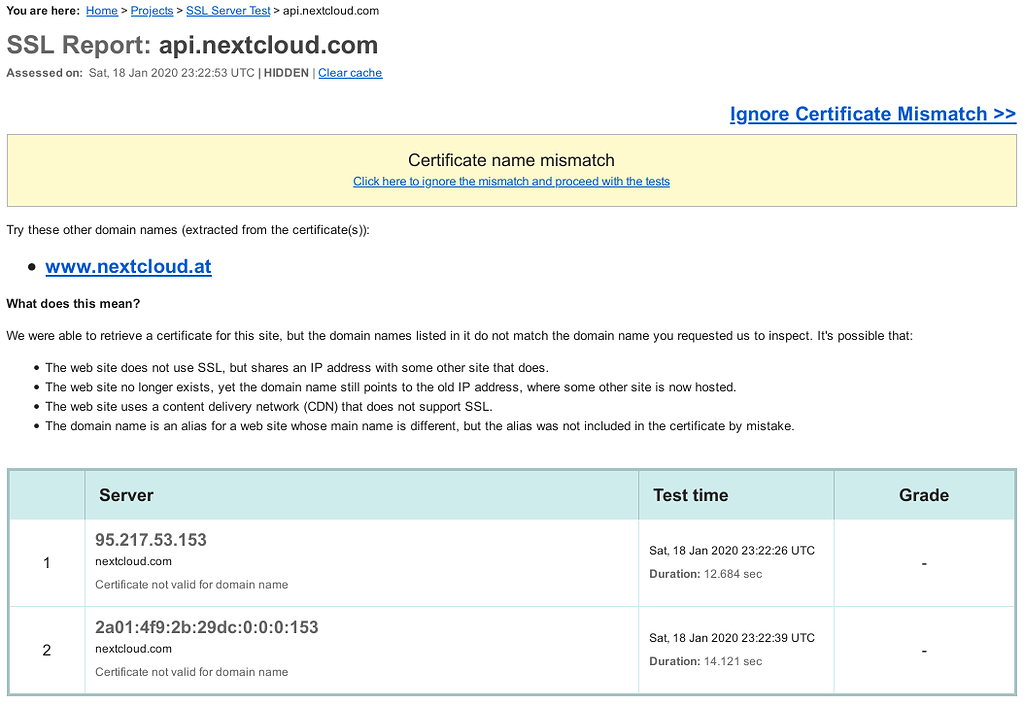Select the grade dash for server 1
Viewport: 1024px width, 706px height.
(923, 562)
